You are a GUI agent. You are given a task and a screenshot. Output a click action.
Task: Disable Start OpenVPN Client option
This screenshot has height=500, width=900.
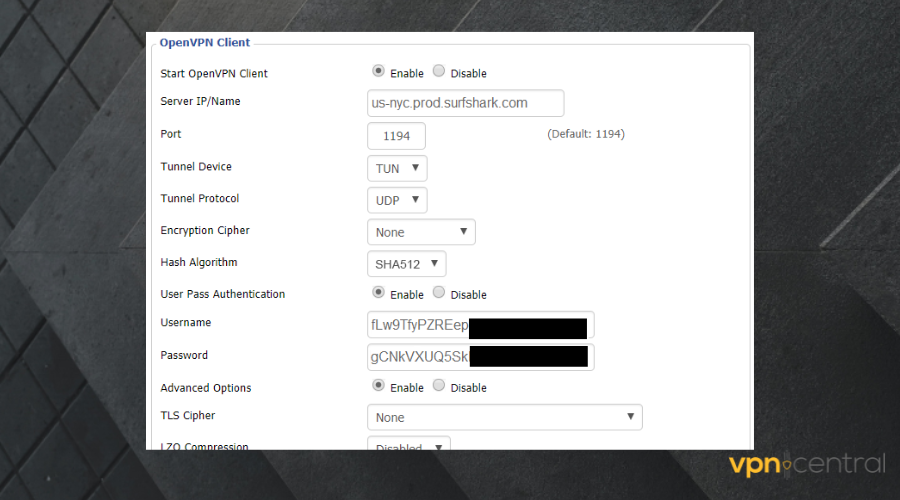439,71
